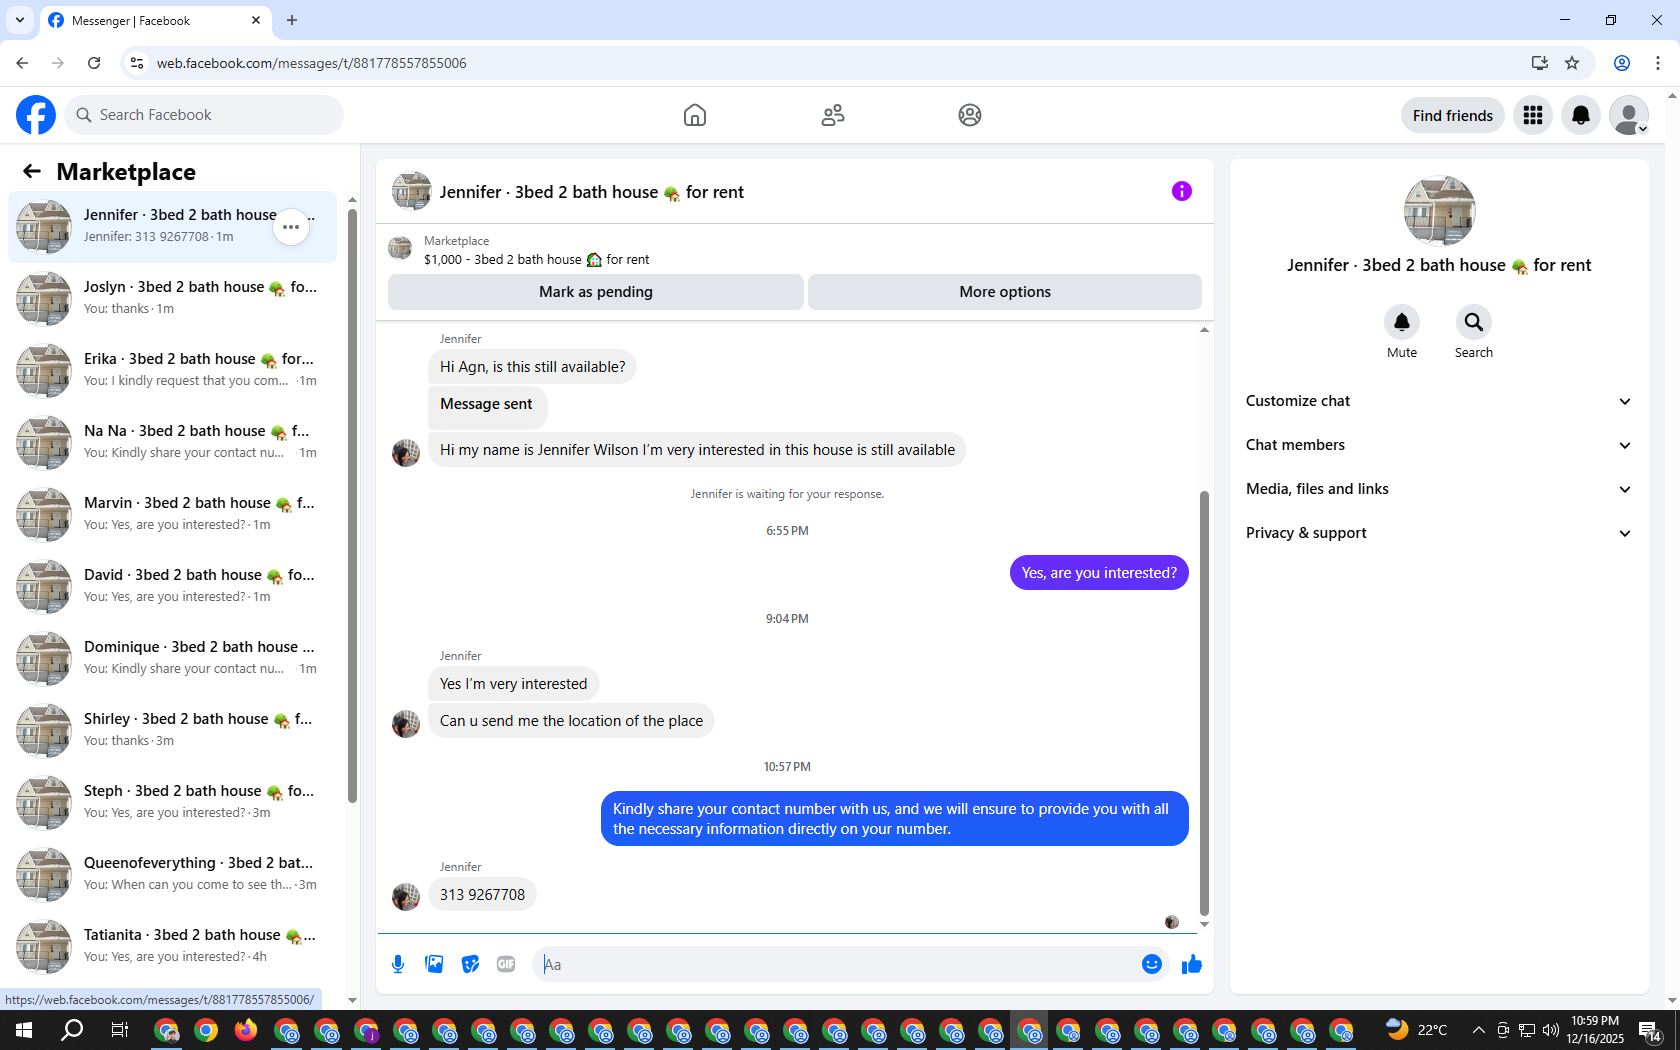This screenshot has height=1050, width=1680.
Task: Open the account profile avatar menu
Action: [x=1629, y=115]
